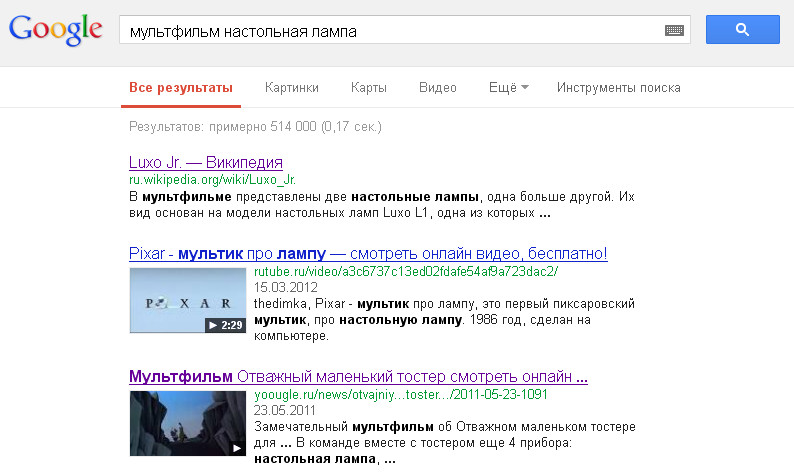Click the date 15.03.2012
The image size is (794, 473).
(x=286, y=288)
